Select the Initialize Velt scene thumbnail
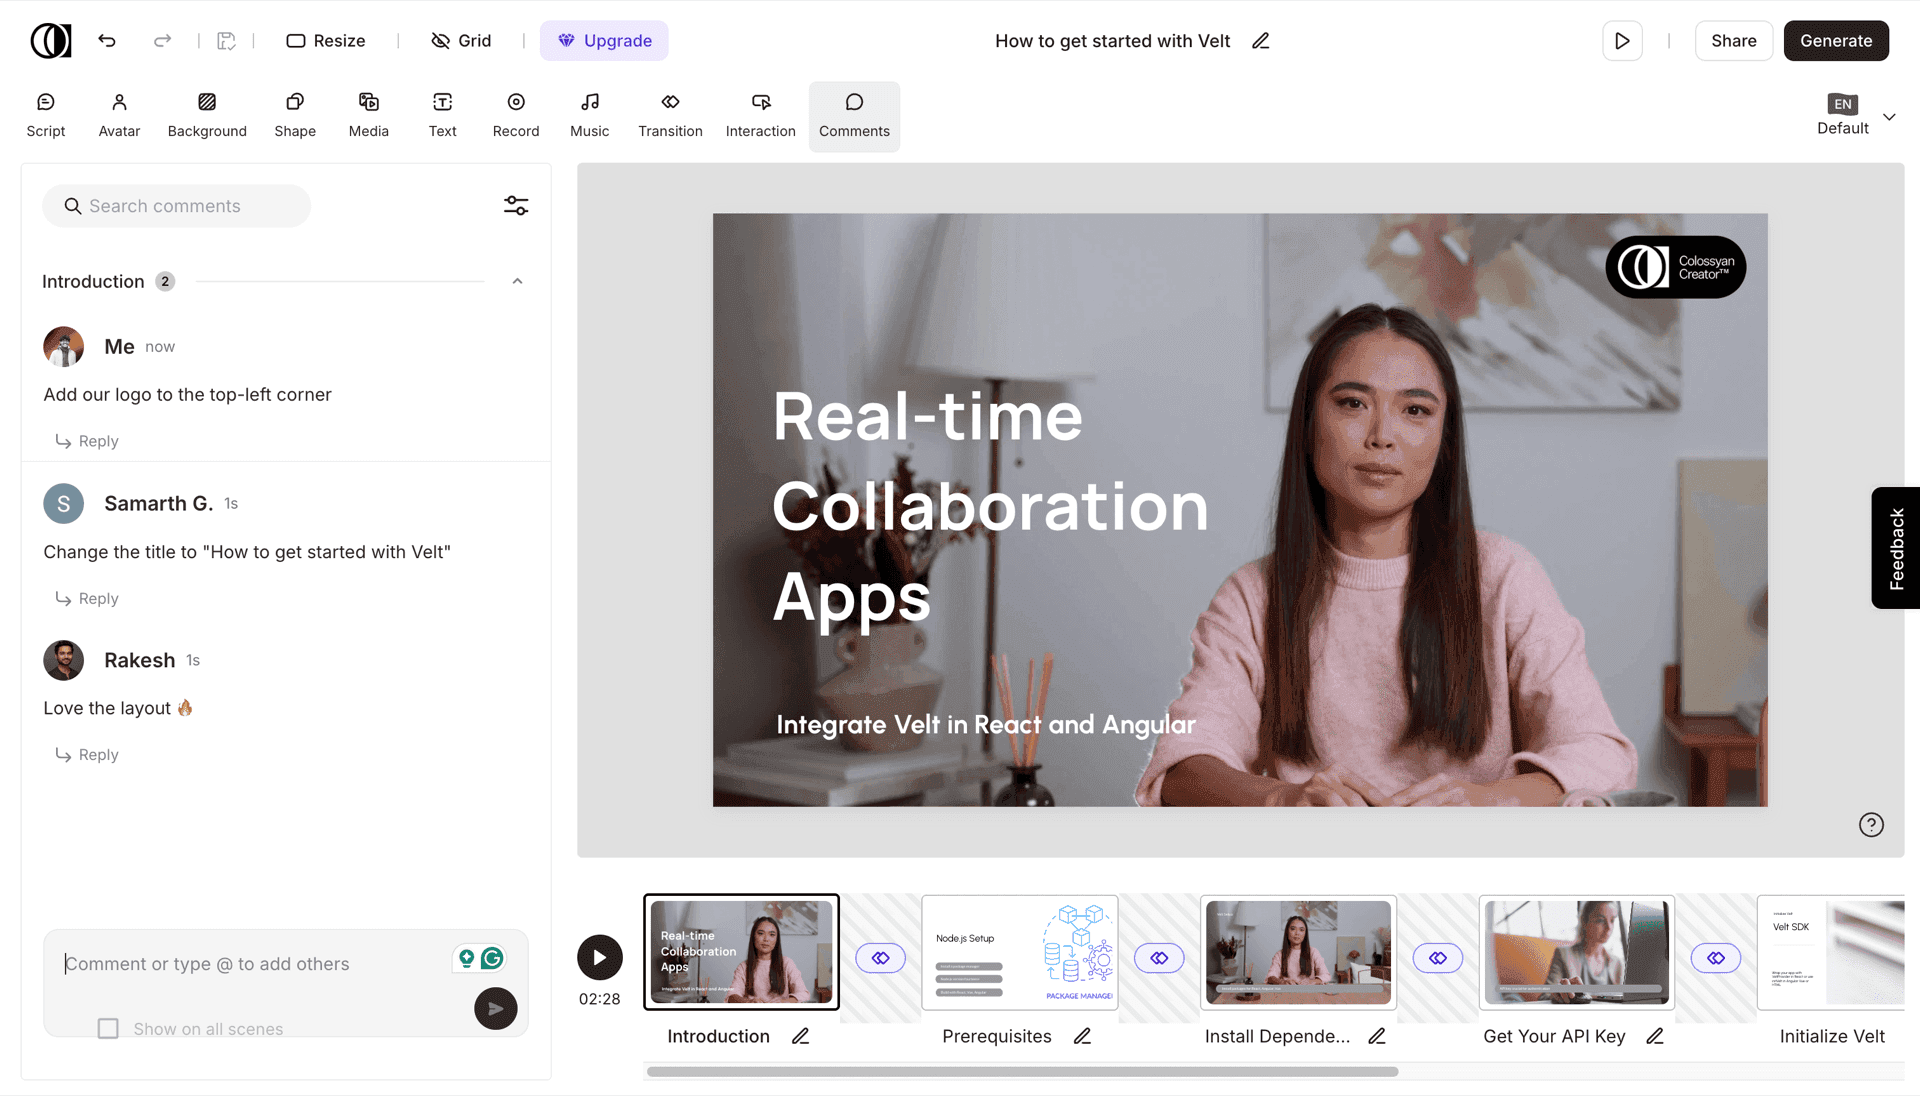Viewport: 1920px width, 1096px height. click(x=1831, y=952)
